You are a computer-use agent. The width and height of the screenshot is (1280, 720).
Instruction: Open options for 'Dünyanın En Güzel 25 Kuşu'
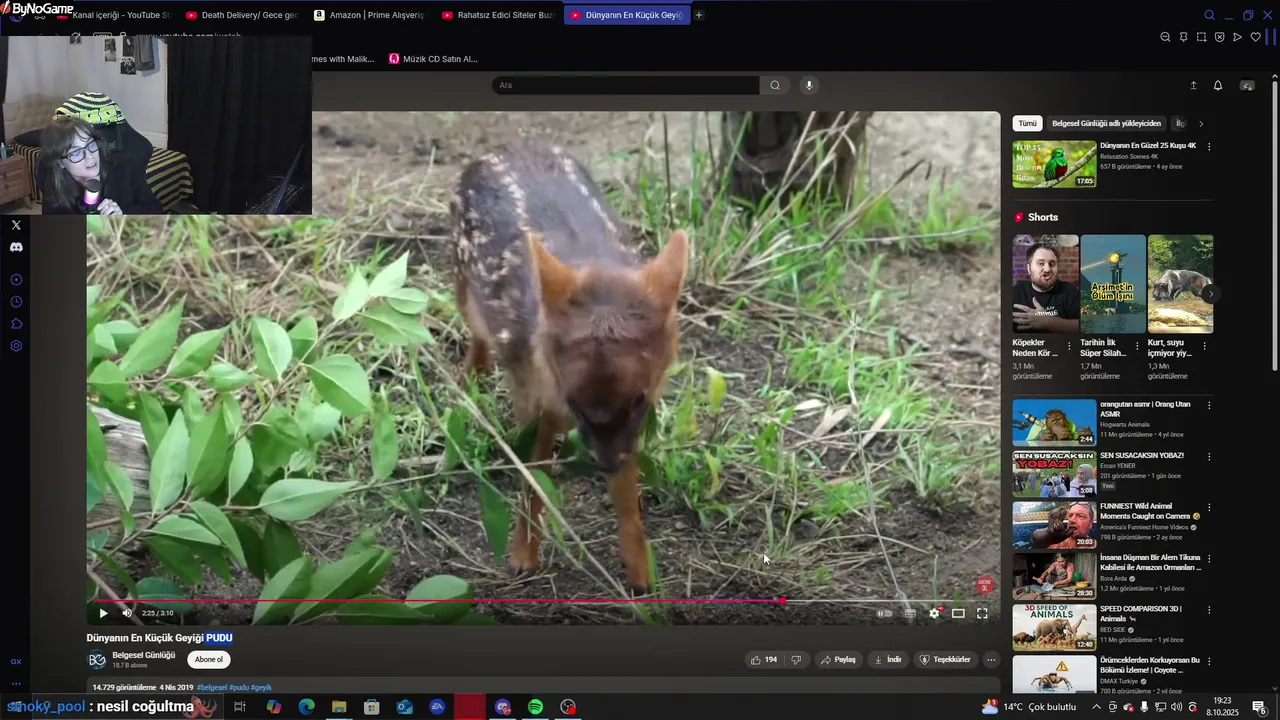[1209, 146]
